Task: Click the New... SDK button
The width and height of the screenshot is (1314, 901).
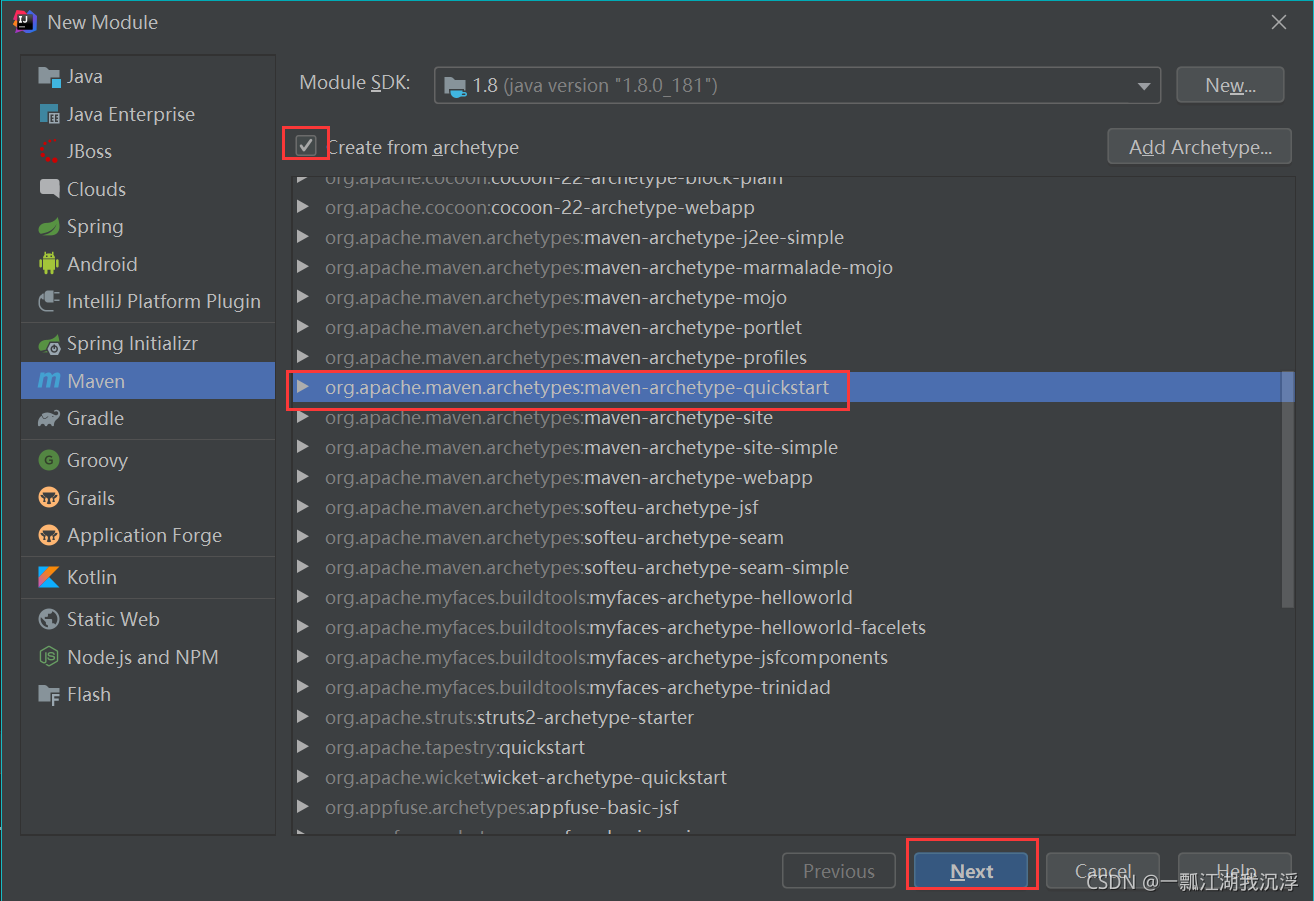Action: point(1230,86)
